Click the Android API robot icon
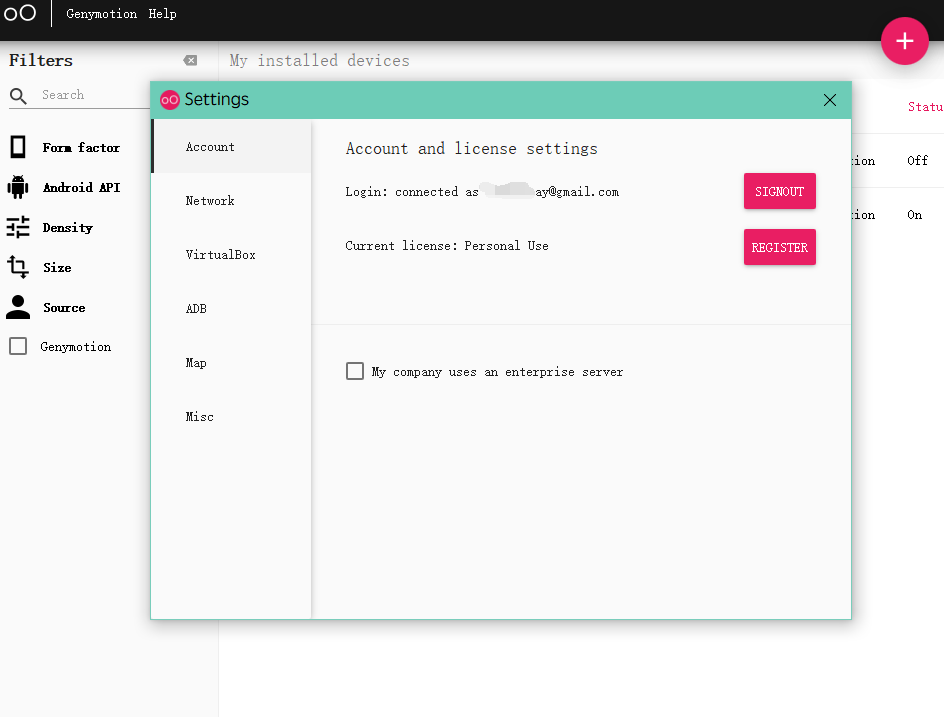 18,187
